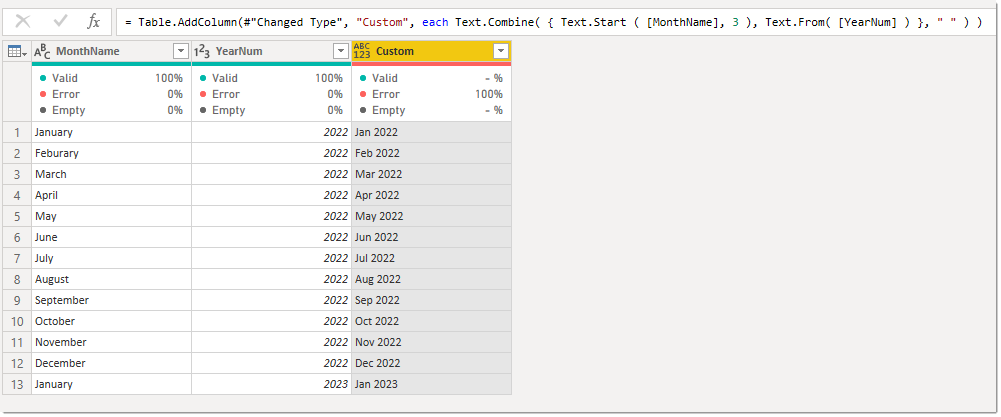Cancel the formula edit with X icon
1001x417 pixels.
coord(22,22)
